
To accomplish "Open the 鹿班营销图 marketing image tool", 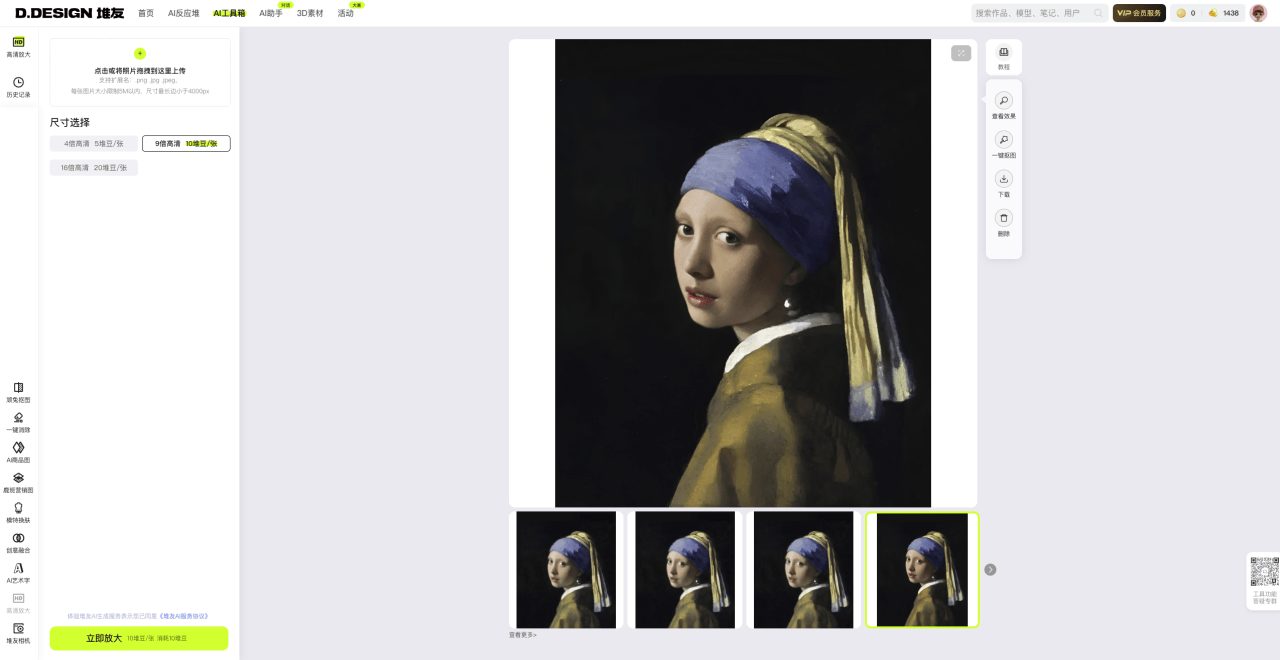I will point(18,482).
